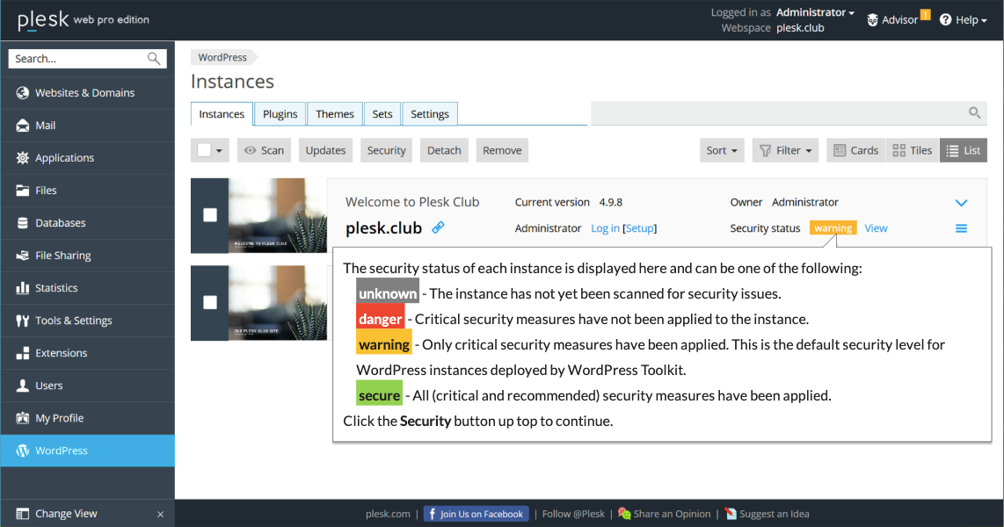
Task: Click the eye icon on Scan button
Action: [x=250, y=150]
